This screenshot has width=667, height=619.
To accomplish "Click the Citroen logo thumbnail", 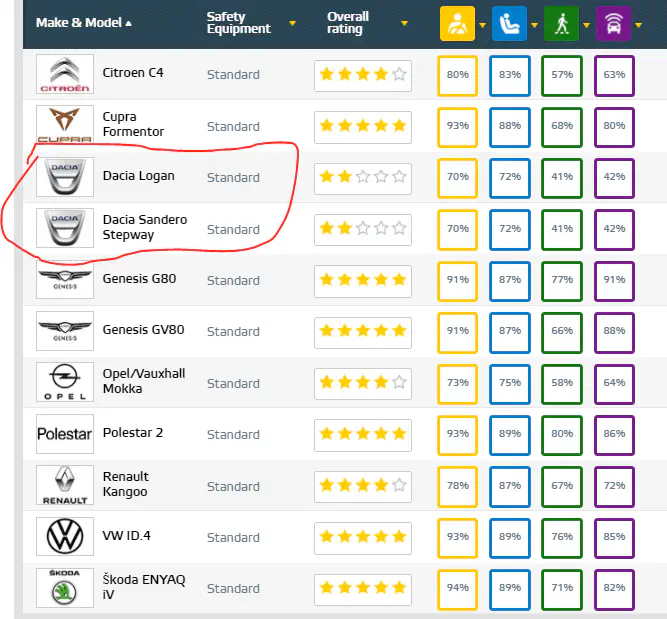I will click(65, 74).
